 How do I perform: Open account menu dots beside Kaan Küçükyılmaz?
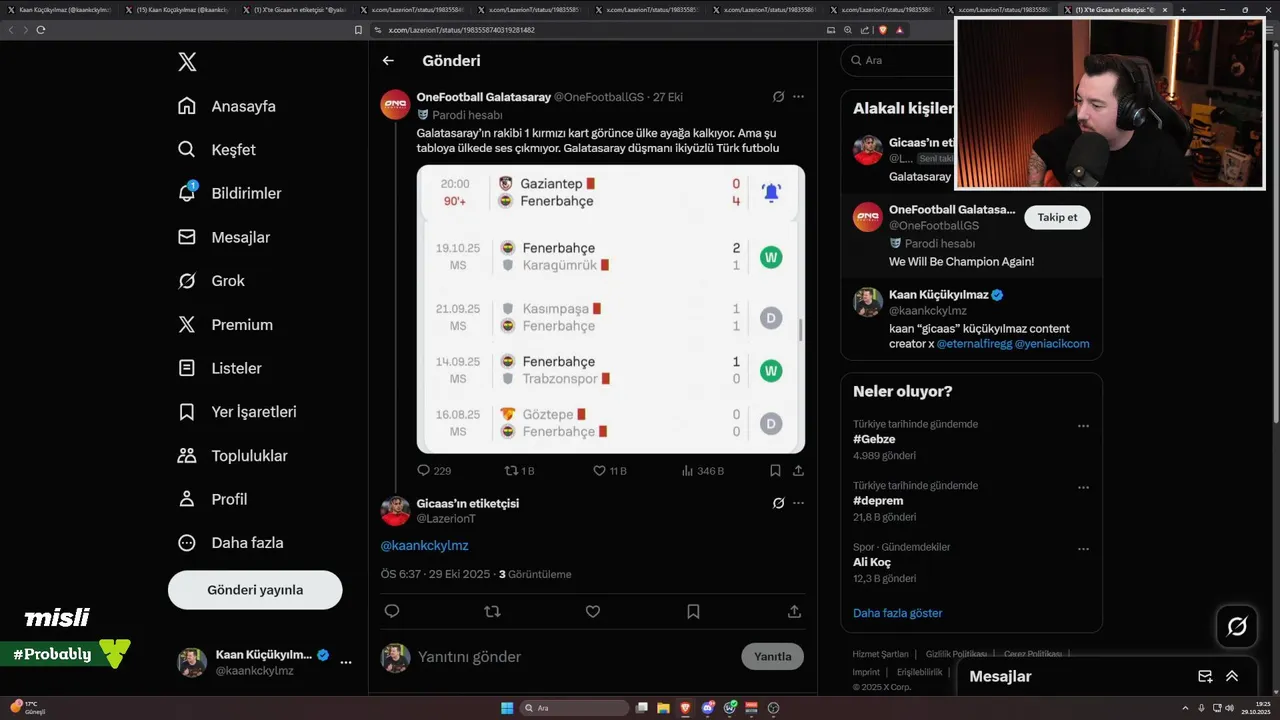[346, 662]
